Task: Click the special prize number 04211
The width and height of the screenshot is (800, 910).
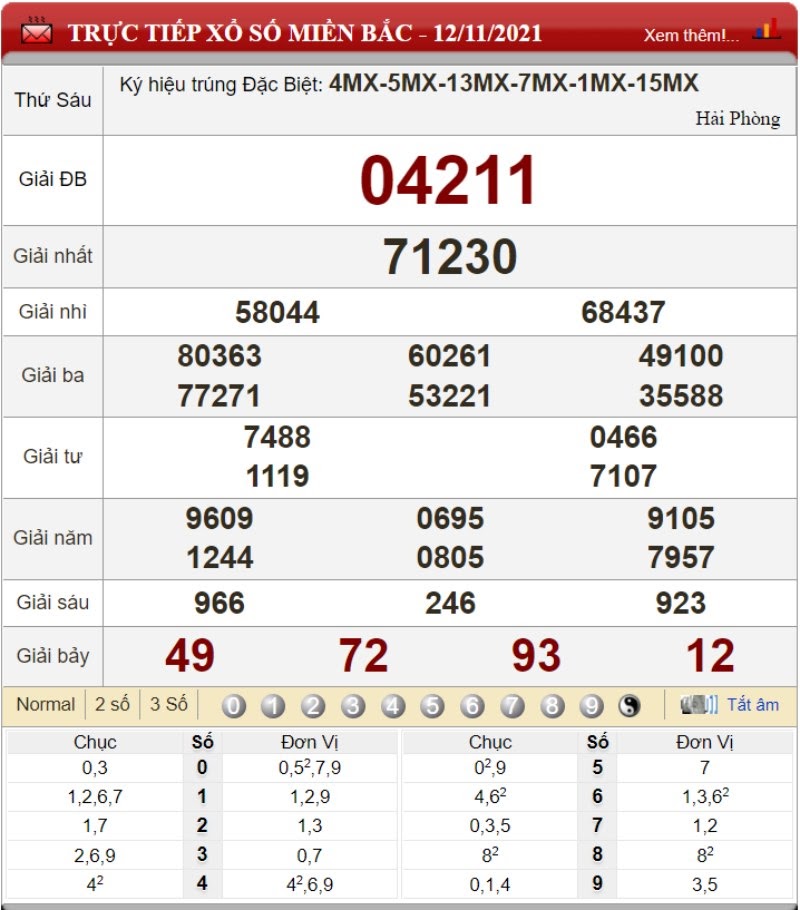Action: coord(448,180)
